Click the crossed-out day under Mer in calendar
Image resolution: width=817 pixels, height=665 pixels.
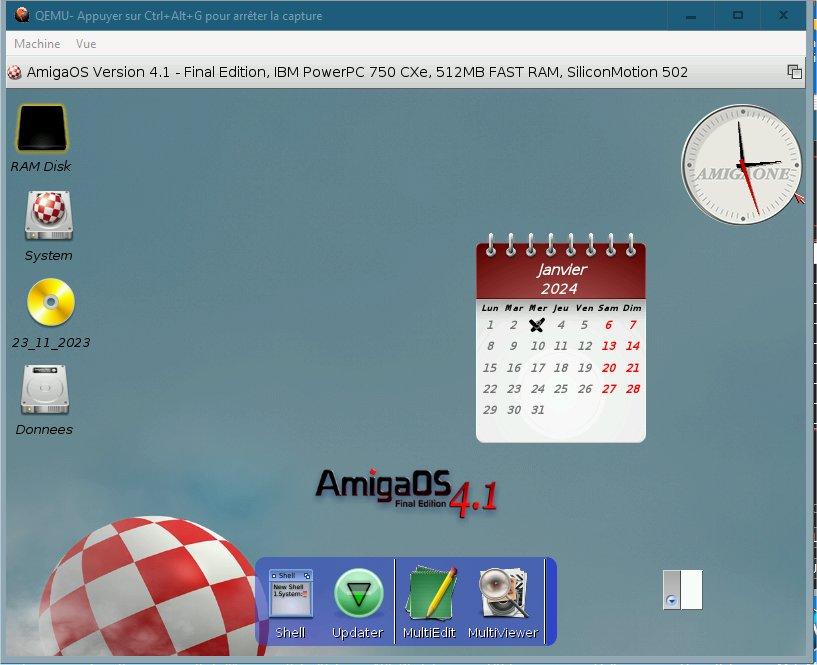coord(537,325)
